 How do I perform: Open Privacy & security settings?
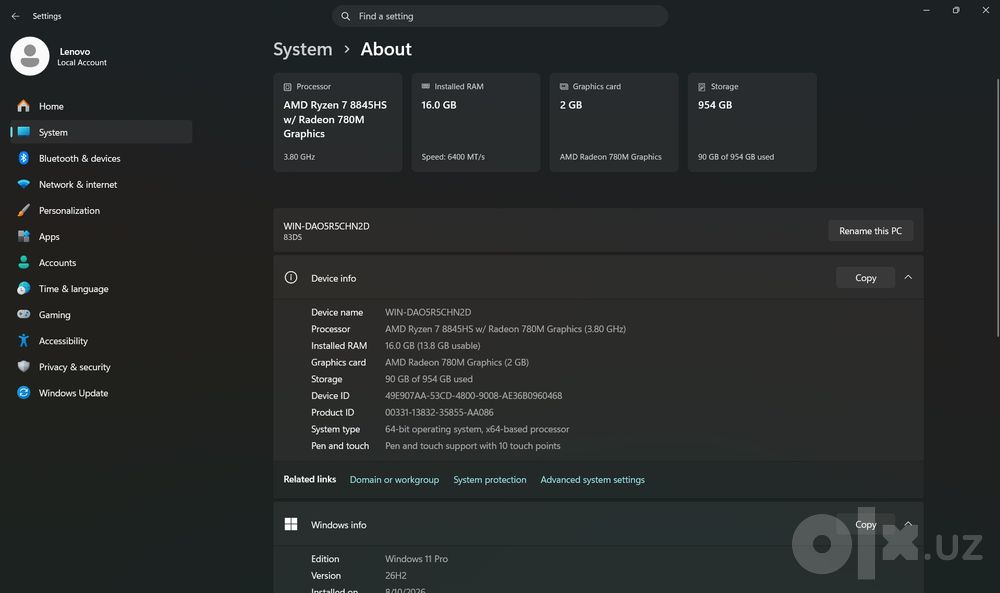101,367
